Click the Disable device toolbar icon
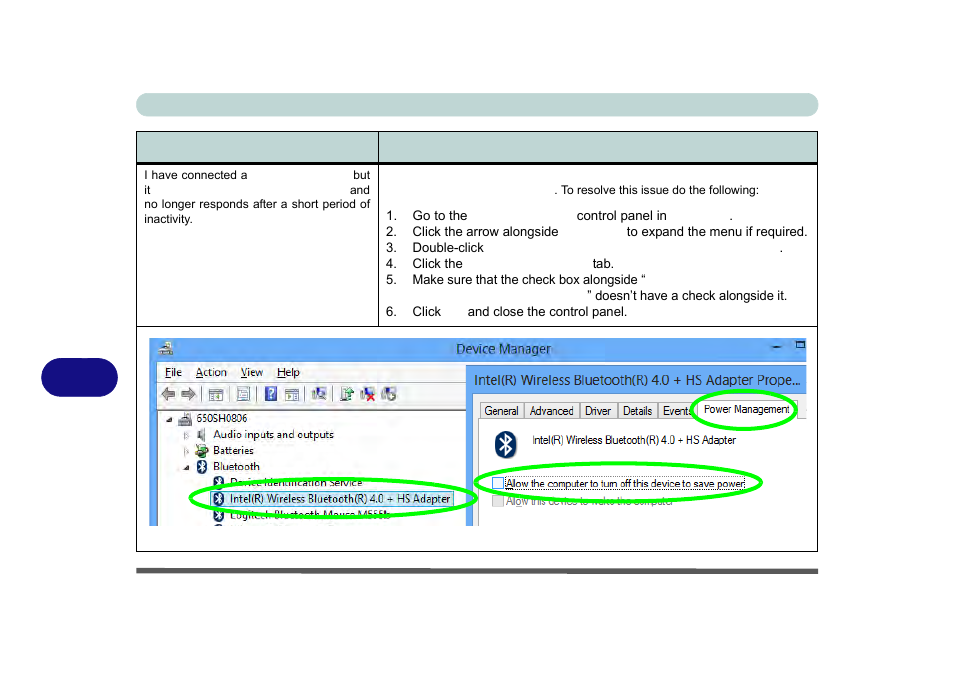Image resolution: width=954 pixels, height=673 pixels. pyautogui.click(x=389, y=394)
